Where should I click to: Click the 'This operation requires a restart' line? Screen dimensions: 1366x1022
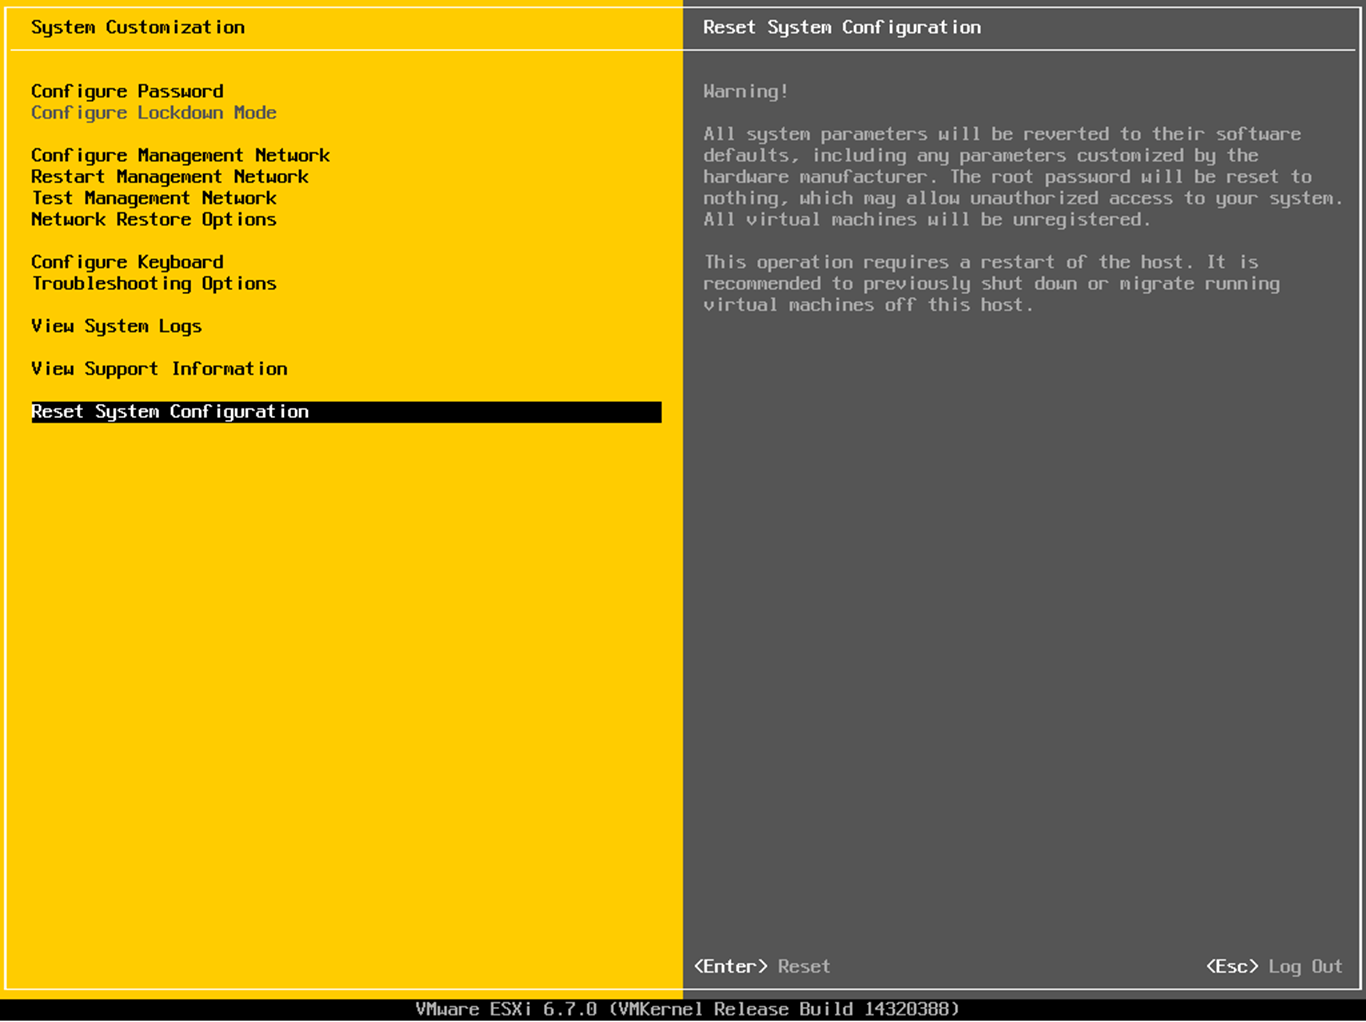click(x=981, y=262)
